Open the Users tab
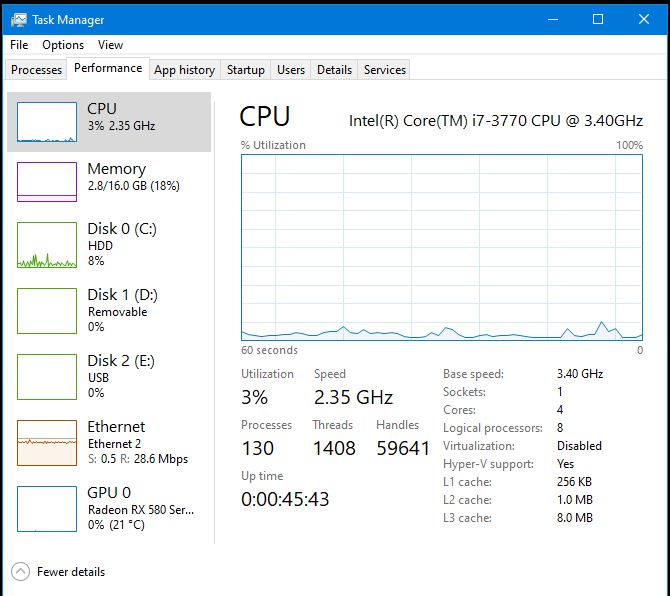 coord(291,70)
